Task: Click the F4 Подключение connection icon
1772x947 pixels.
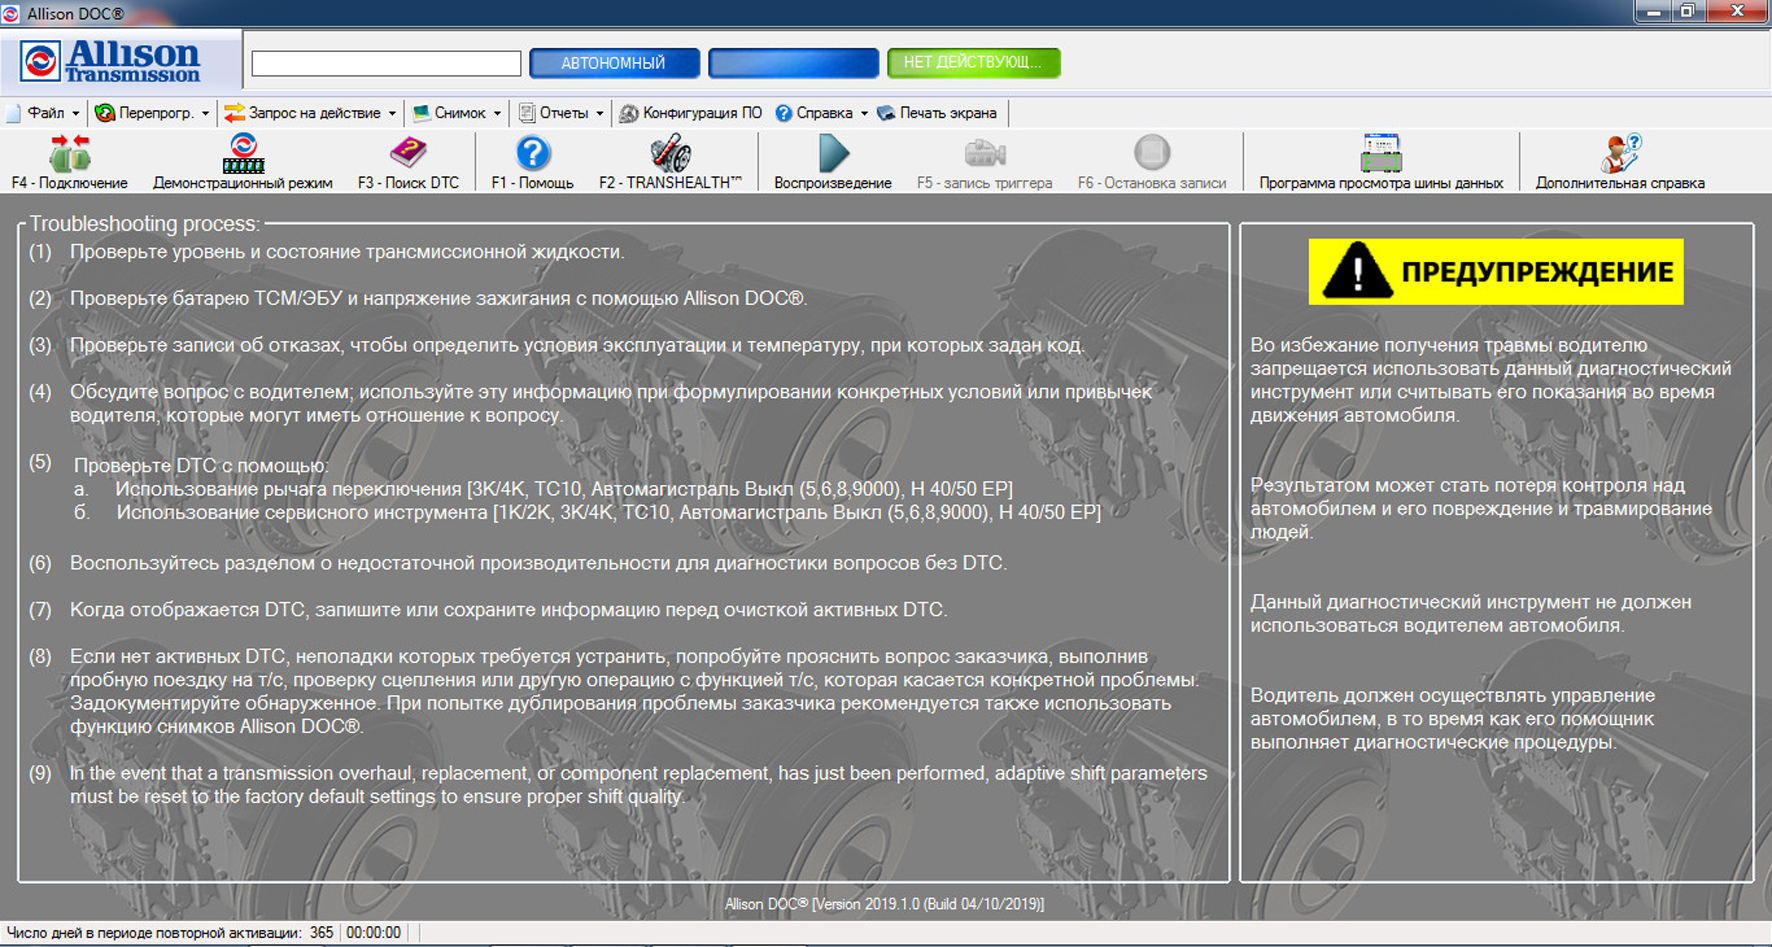Action: (x=69, y=155)
